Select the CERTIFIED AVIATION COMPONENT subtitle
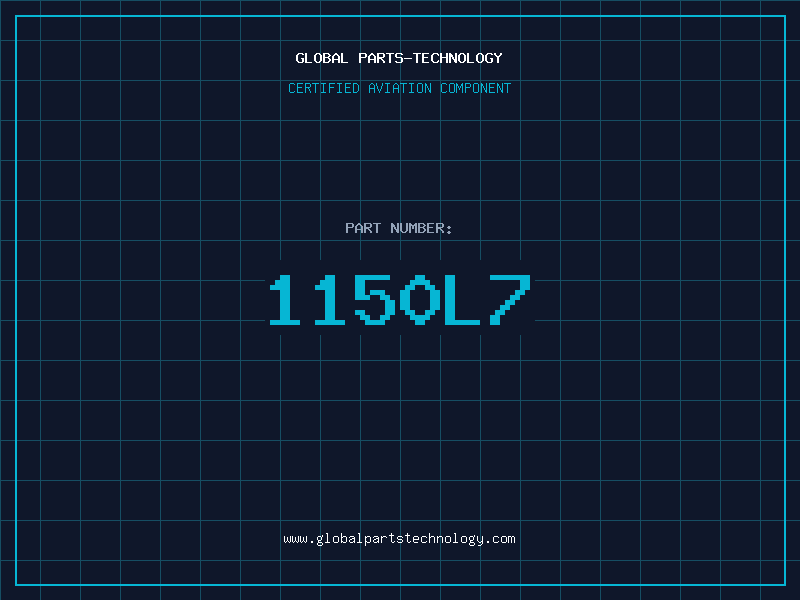Viewport: 800px width, 600px height. [399, 88]
